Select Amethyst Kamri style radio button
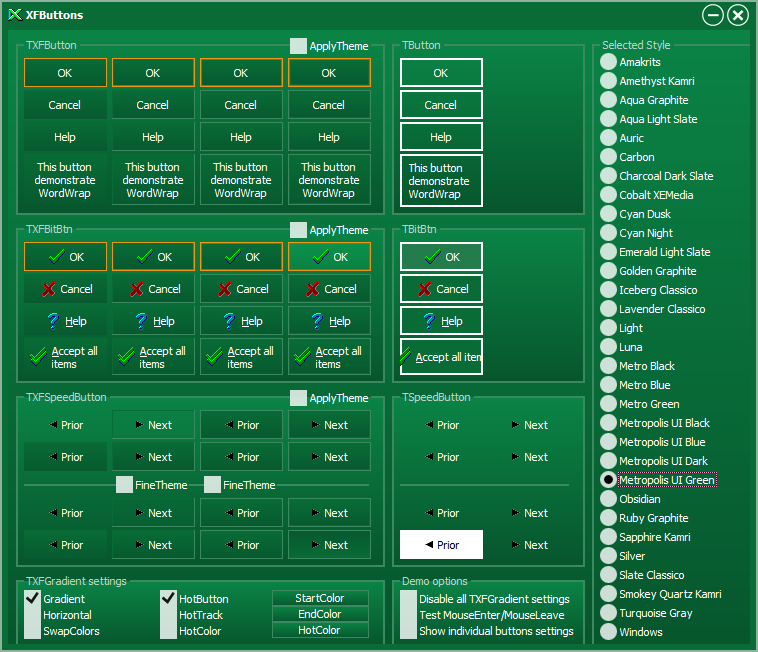Screen dimensions: 758x652 (608, 81)
